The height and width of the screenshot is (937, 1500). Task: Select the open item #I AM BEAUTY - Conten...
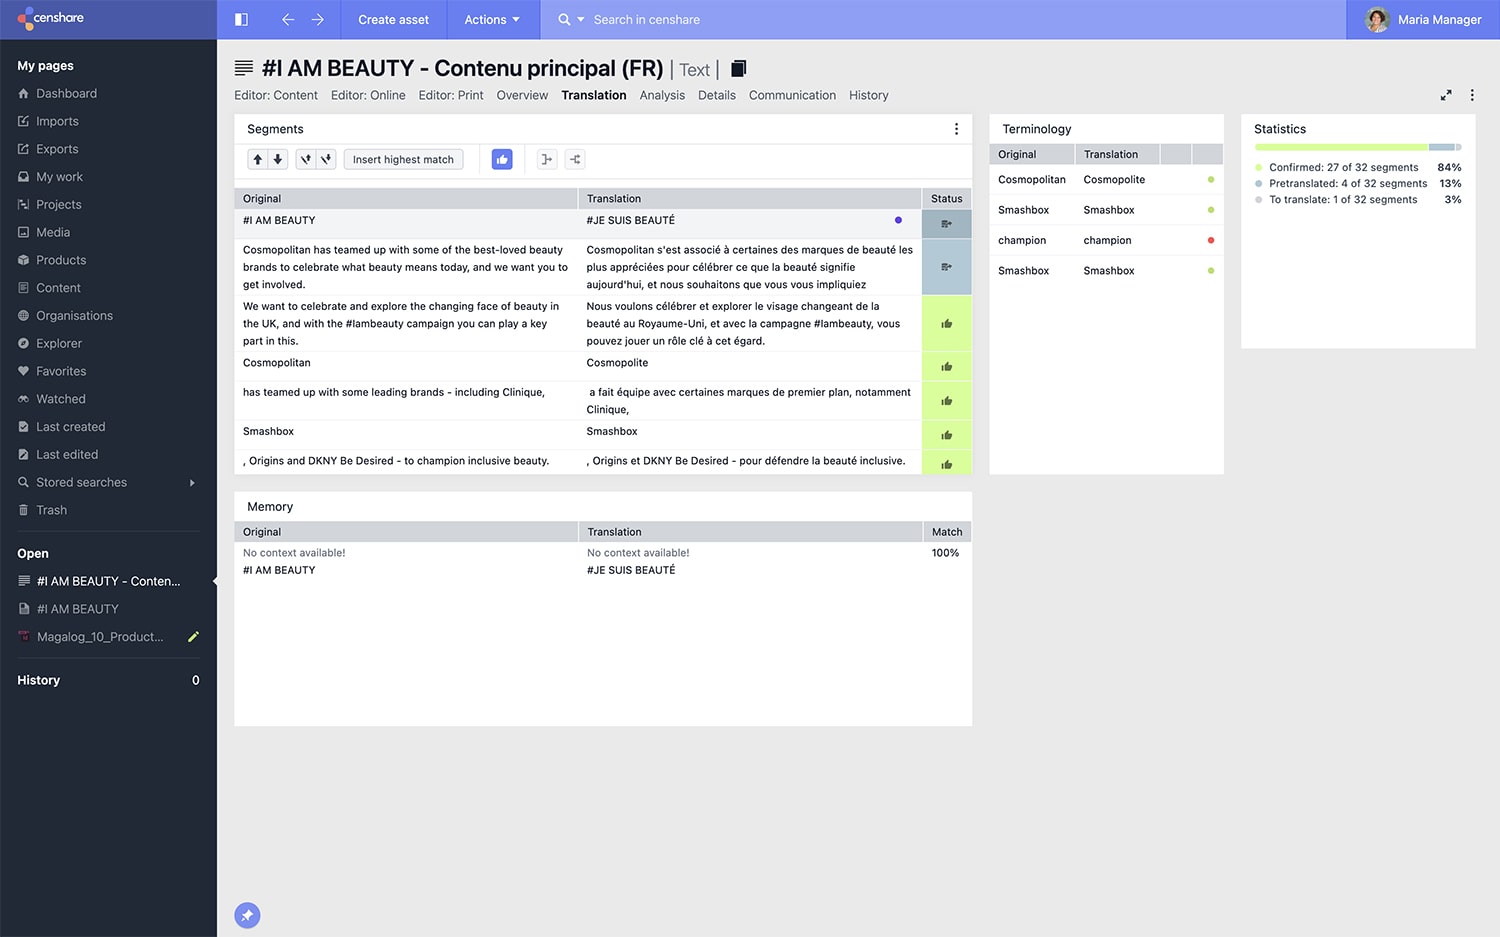(108, 581)
